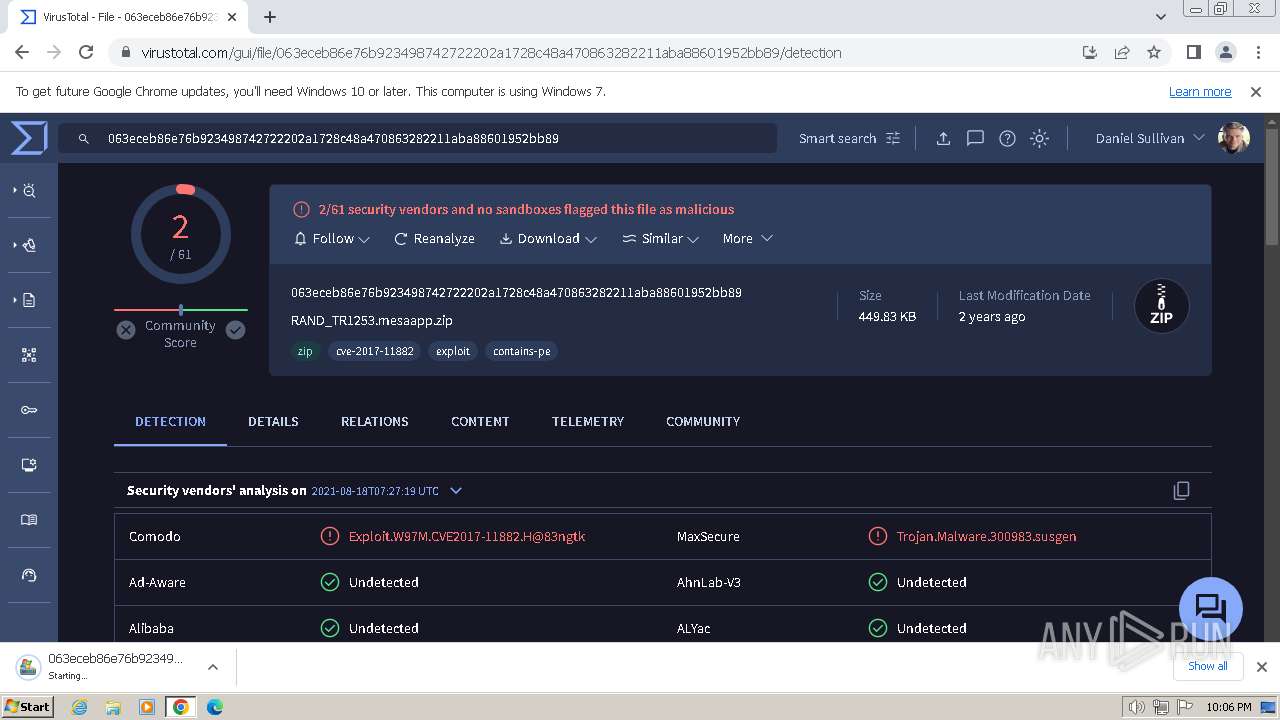Click the browser back arrow
Screen dimensions: 1280x720
tap(22, 52)
